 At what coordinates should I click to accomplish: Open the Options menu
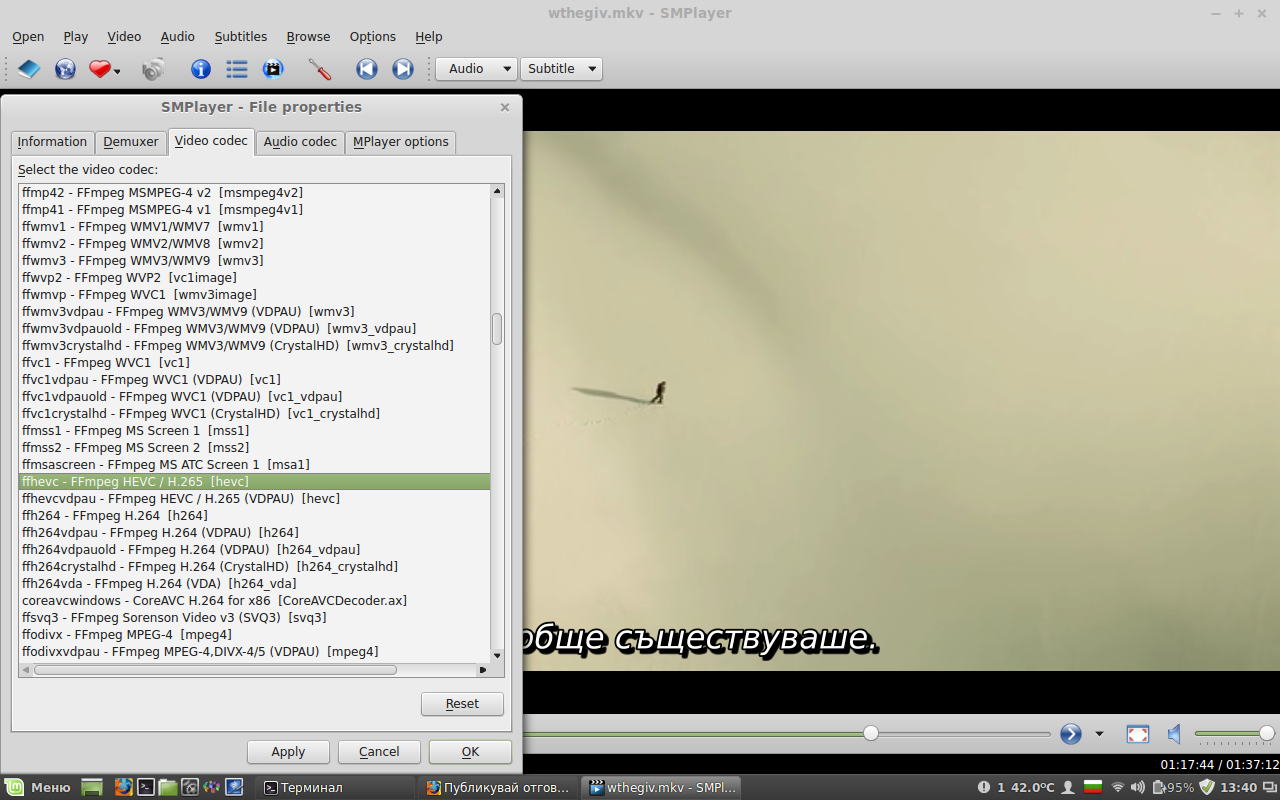coord(373,37)
